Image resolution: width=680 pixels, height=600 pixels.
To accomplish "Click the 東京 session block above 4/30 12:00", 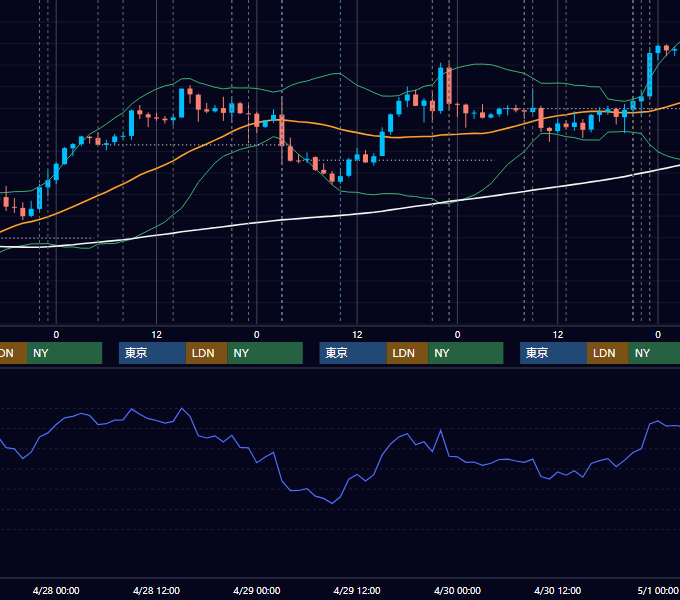I will point(553,353).
